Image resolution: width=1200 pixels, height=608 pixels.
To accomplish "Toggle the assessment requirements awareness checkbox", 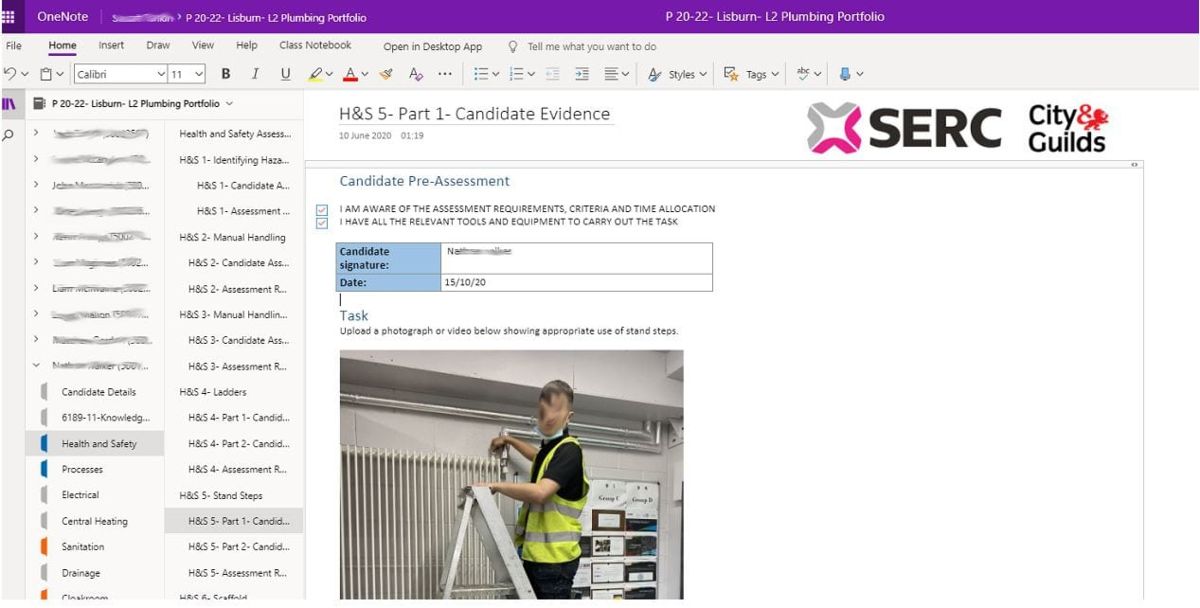I will pyautogui.click(x=321, y=209).
